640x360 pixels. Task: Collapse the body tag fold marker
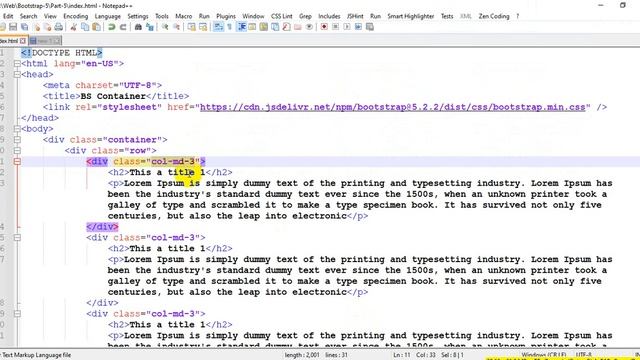tap(17, 129)
